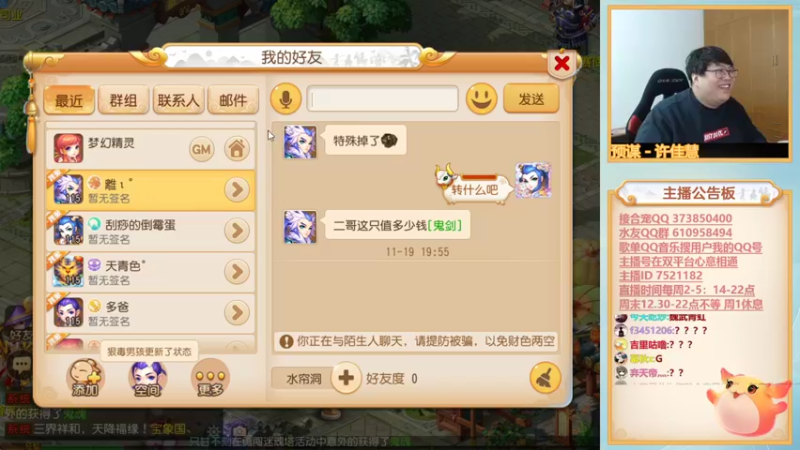This screenshot has height=450, width=800.
Task: Click the home icon beside 梦幻精灵
Action: [237, 149]
